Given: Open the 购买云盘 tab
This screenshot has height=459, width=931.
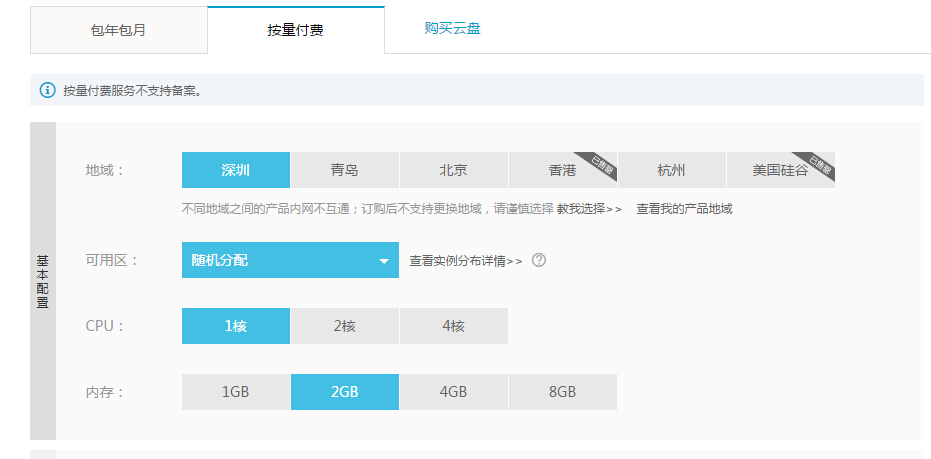Looking at the screenshot, I should pos(452,29).
